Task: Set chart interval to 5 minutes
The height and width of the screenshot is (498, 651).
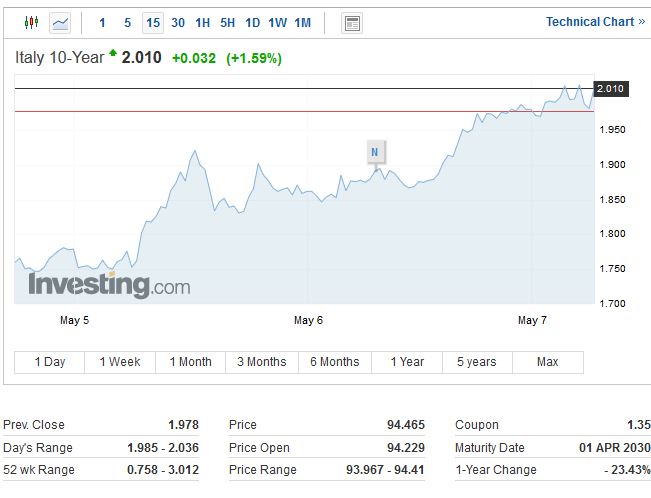Action: pyautogui.click(x=127, y=22)
